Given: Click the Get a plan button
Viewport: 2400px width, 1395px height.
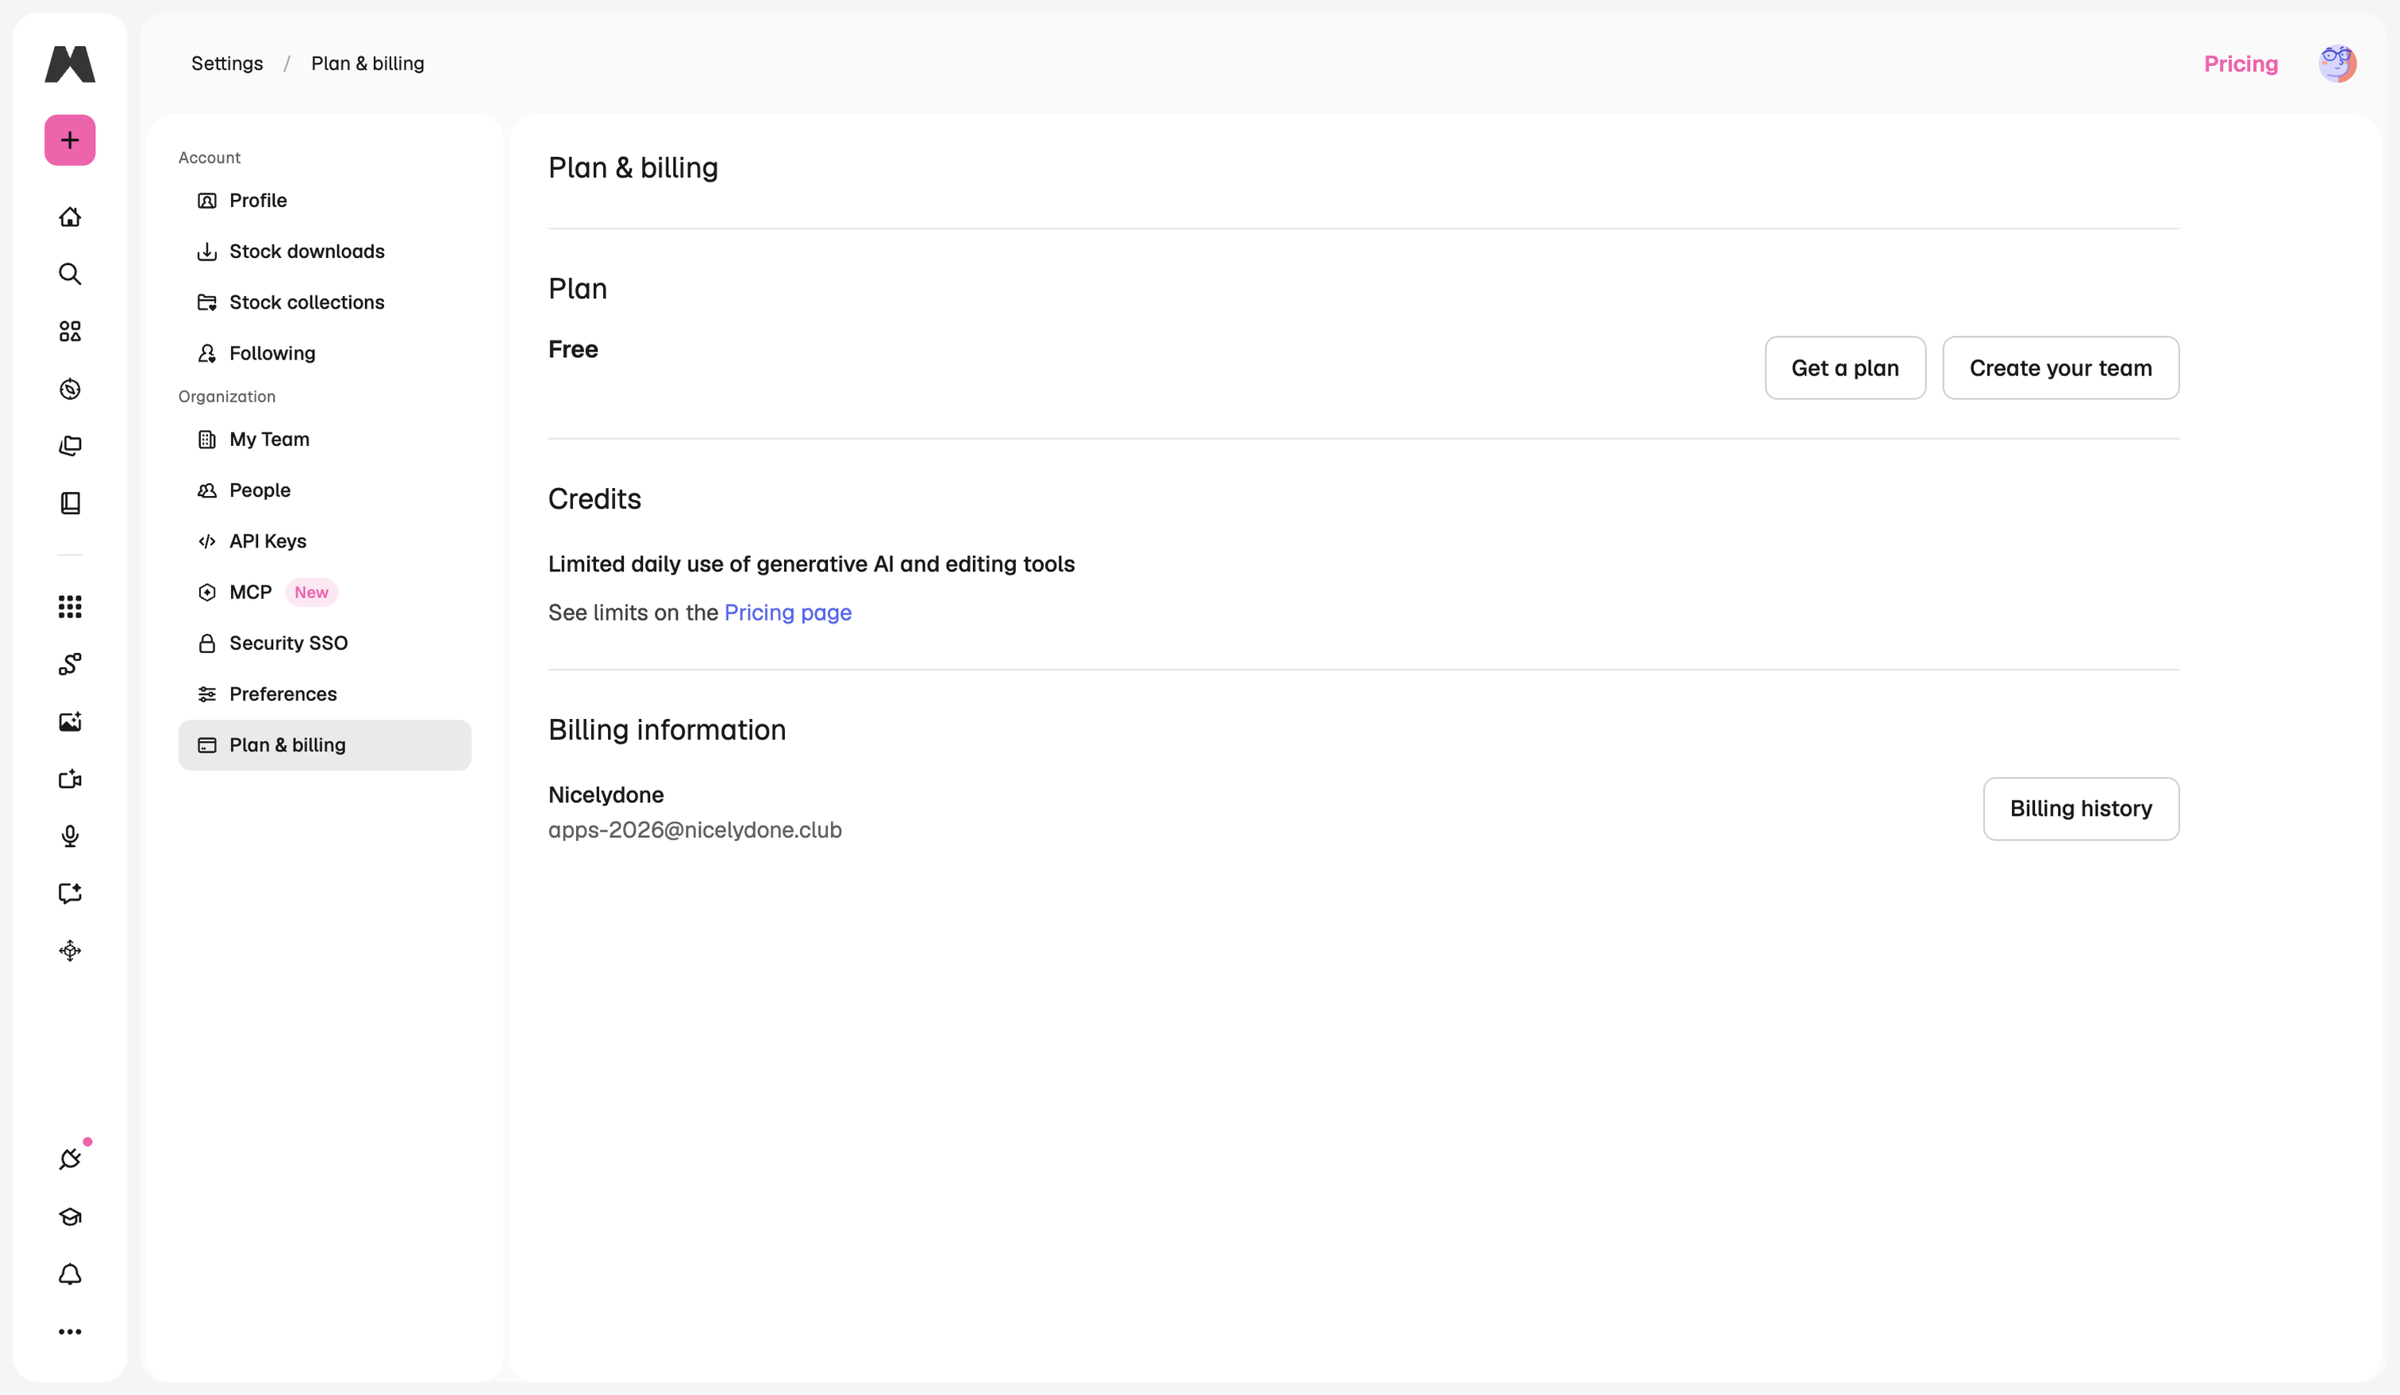Looking at the screenshot, I should (x=1845, y=368).
